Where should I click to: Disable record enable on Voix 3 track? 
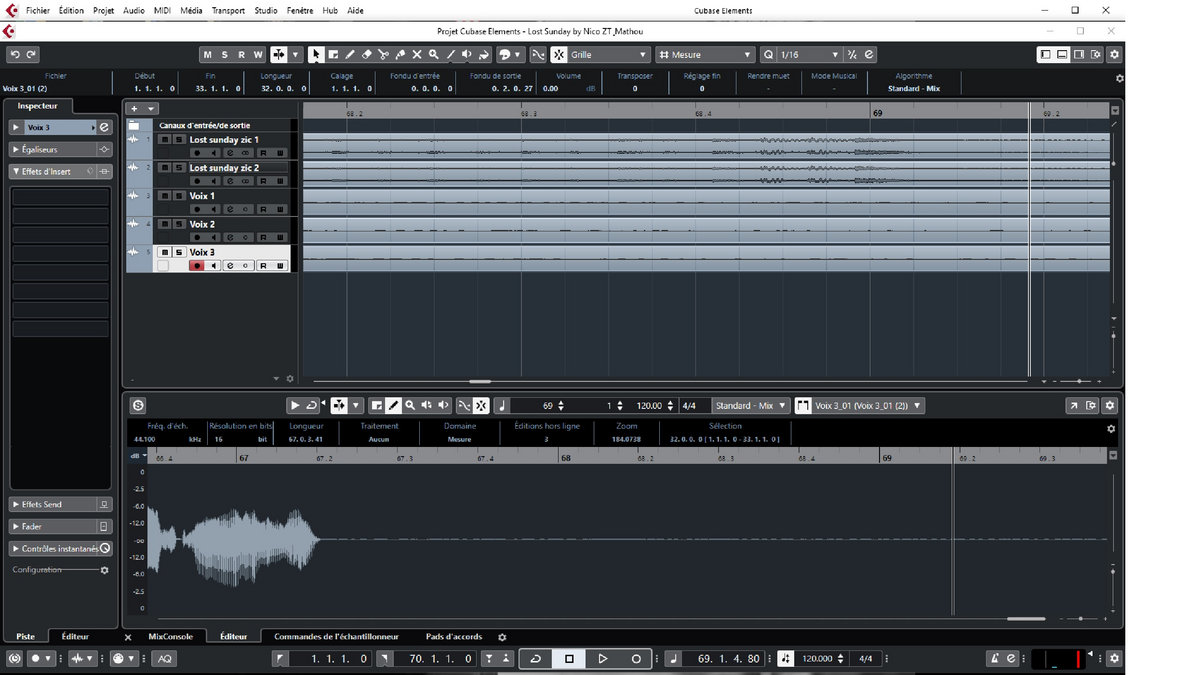coord(197,265)
